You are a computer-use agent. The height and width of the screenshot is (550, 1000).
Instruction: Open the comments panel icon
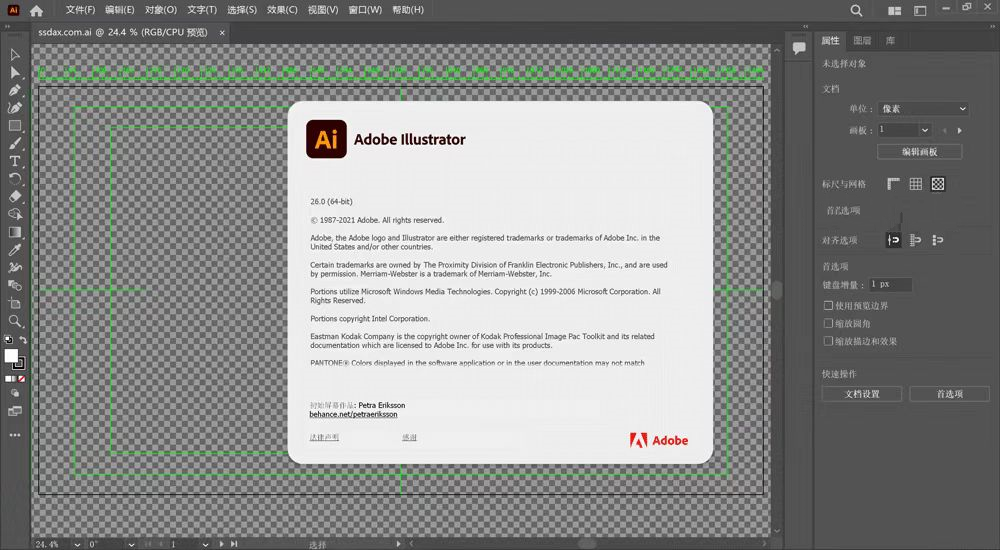pyautogui.click(x=798, y=48)
